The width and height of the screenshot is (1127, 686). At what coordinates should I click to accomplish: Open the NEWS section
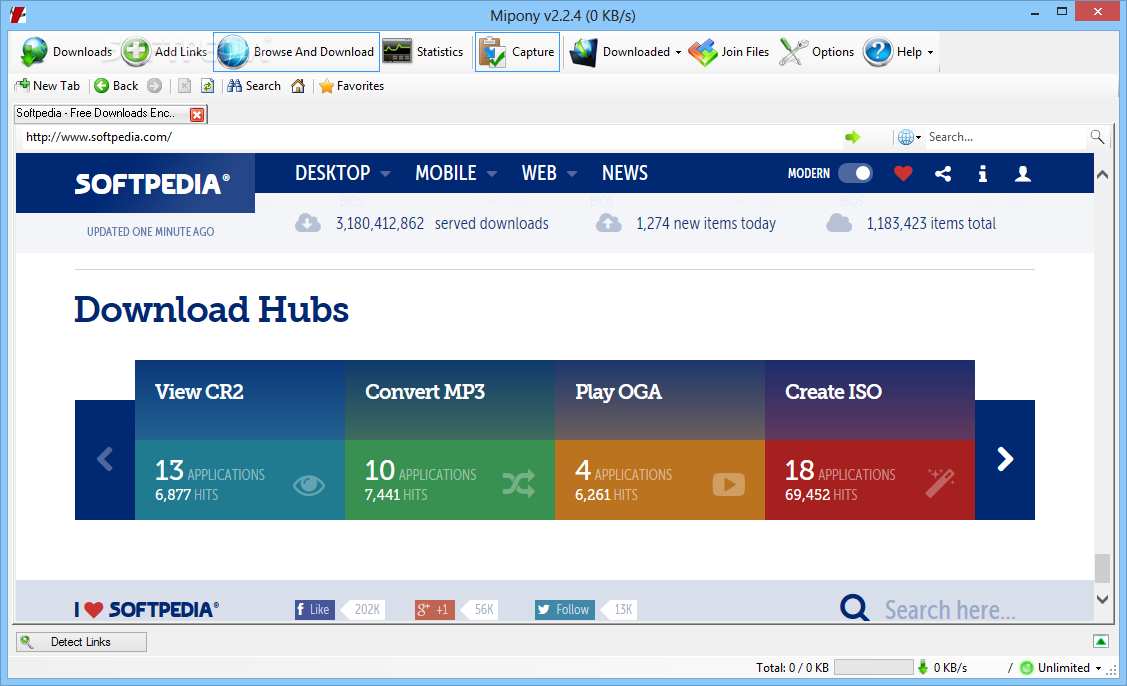625,173
